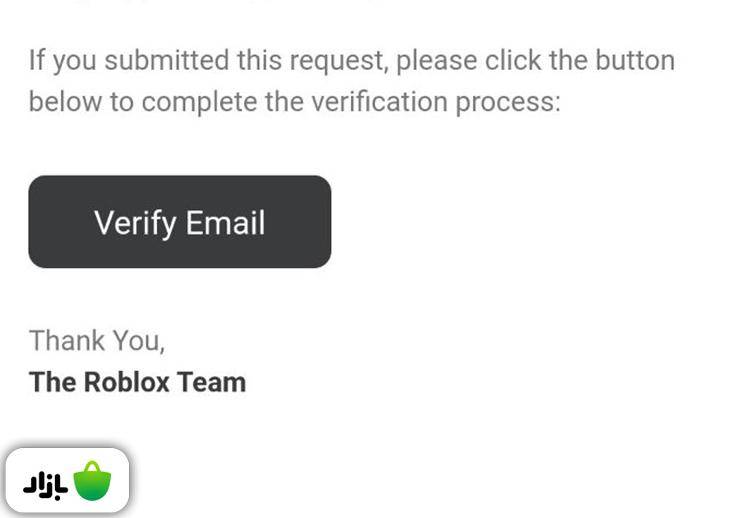
Task: Click the 'The Roblox Team' signature
Action: [137, 382]
